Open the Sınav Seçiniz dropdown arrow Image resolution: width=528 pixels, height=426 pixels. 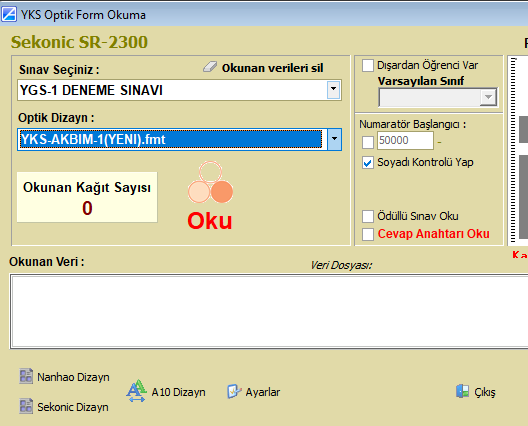click(333, 90)
